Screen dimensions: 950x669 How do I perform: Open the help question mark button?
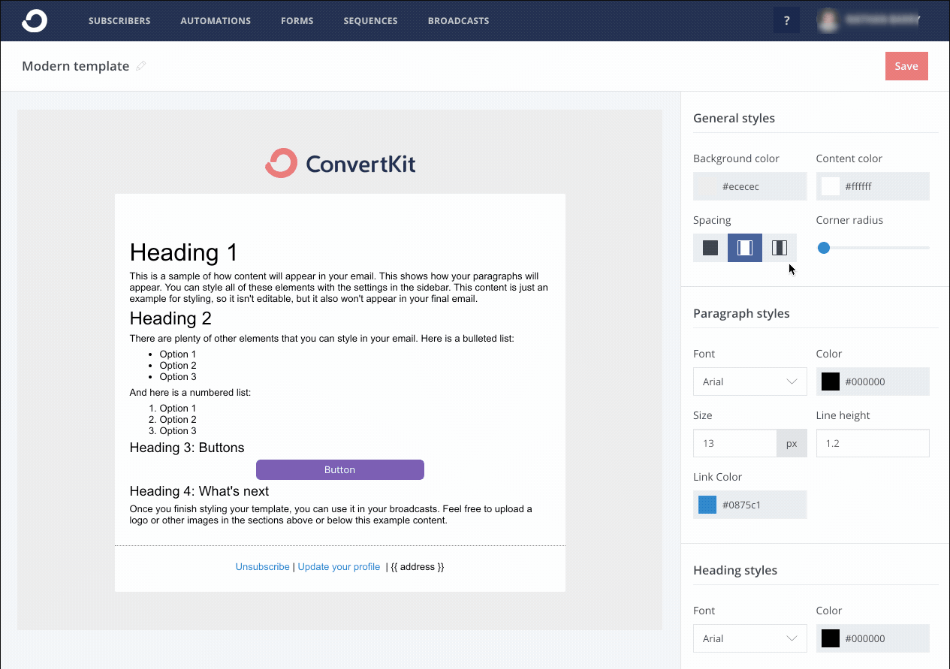(786, 21)
